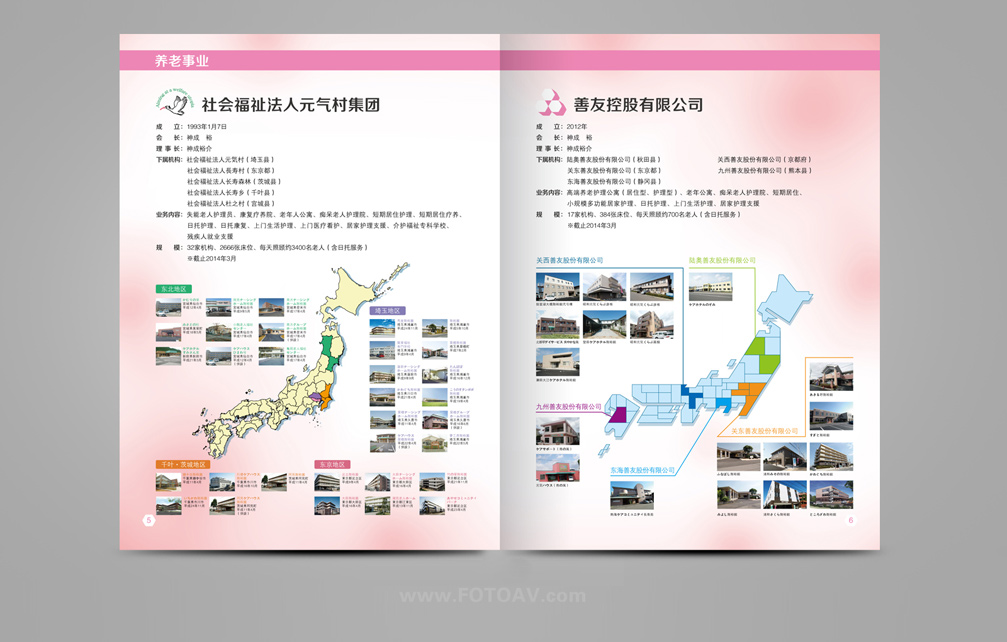Select the heading 善友控股有限公司
The height and width of the screenshot is (642, 1007).
[638, 105]
